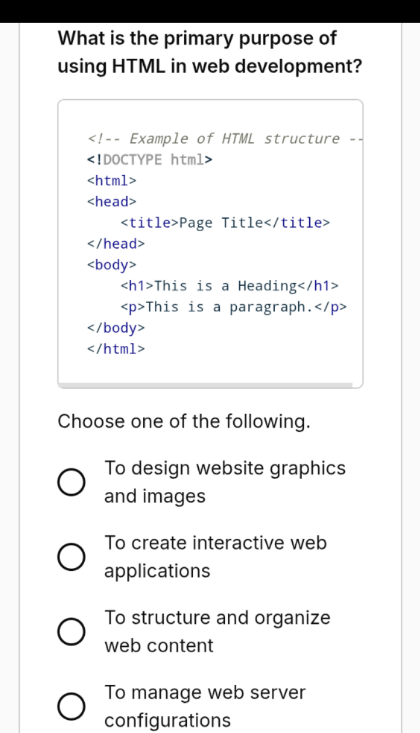Screen dimensions: 420x733
Task: Click the 'To design website graphics and images' label
Action: coord(224,482)
